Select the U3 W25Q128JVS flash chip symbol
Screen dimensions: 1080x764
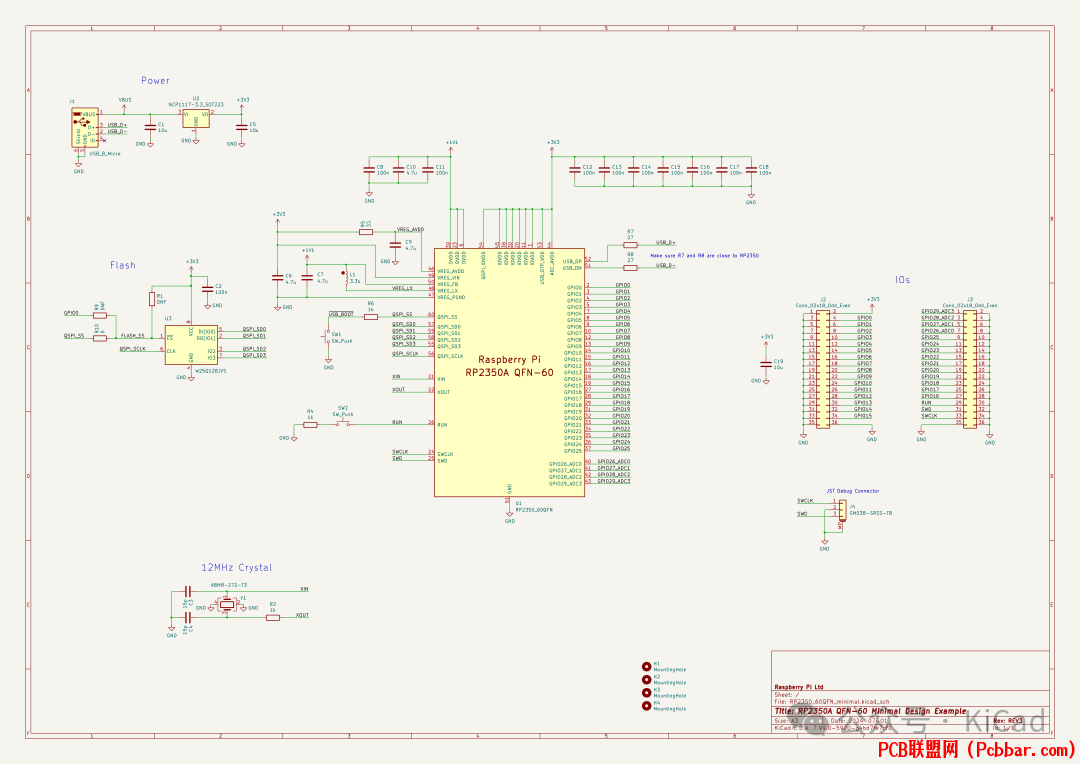pyautogui.click(x=191, y=345)
